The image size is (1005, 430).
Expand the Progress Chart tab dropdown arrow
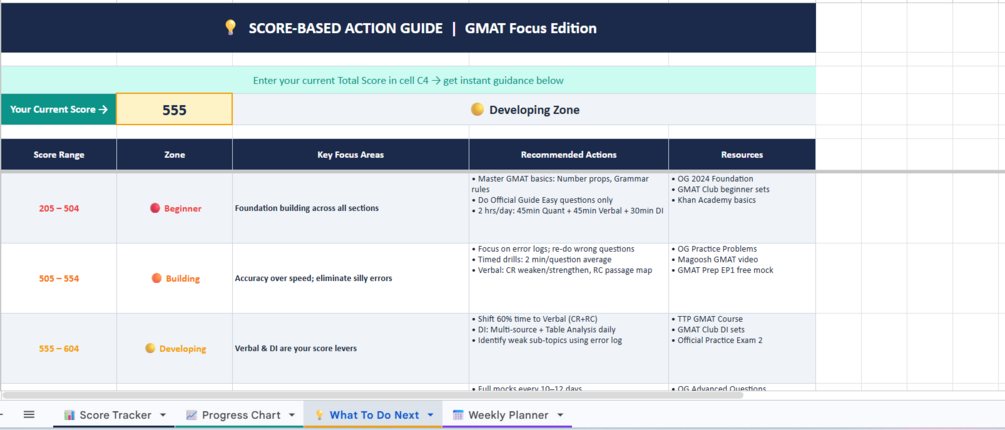pos(292,415)
